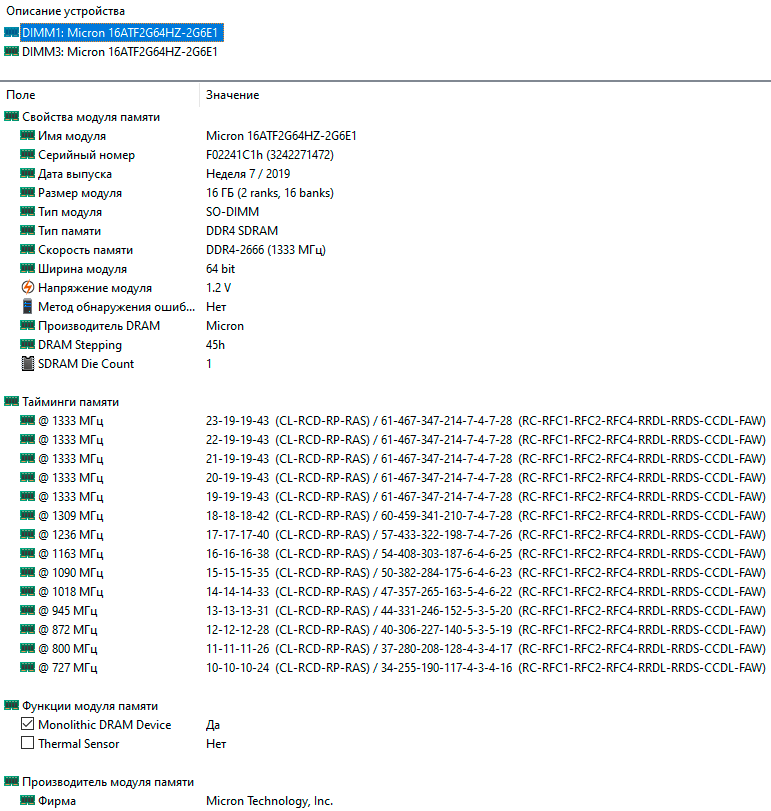Screen dimensions: 771x811
Task: Click the icon next to Тип модуля
Action: click(27, 212)
